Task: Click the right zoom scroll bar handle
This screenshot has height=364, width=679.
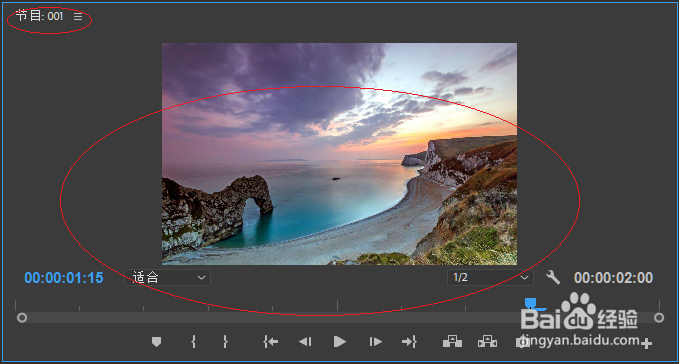Action: click(x=659, y=318)
